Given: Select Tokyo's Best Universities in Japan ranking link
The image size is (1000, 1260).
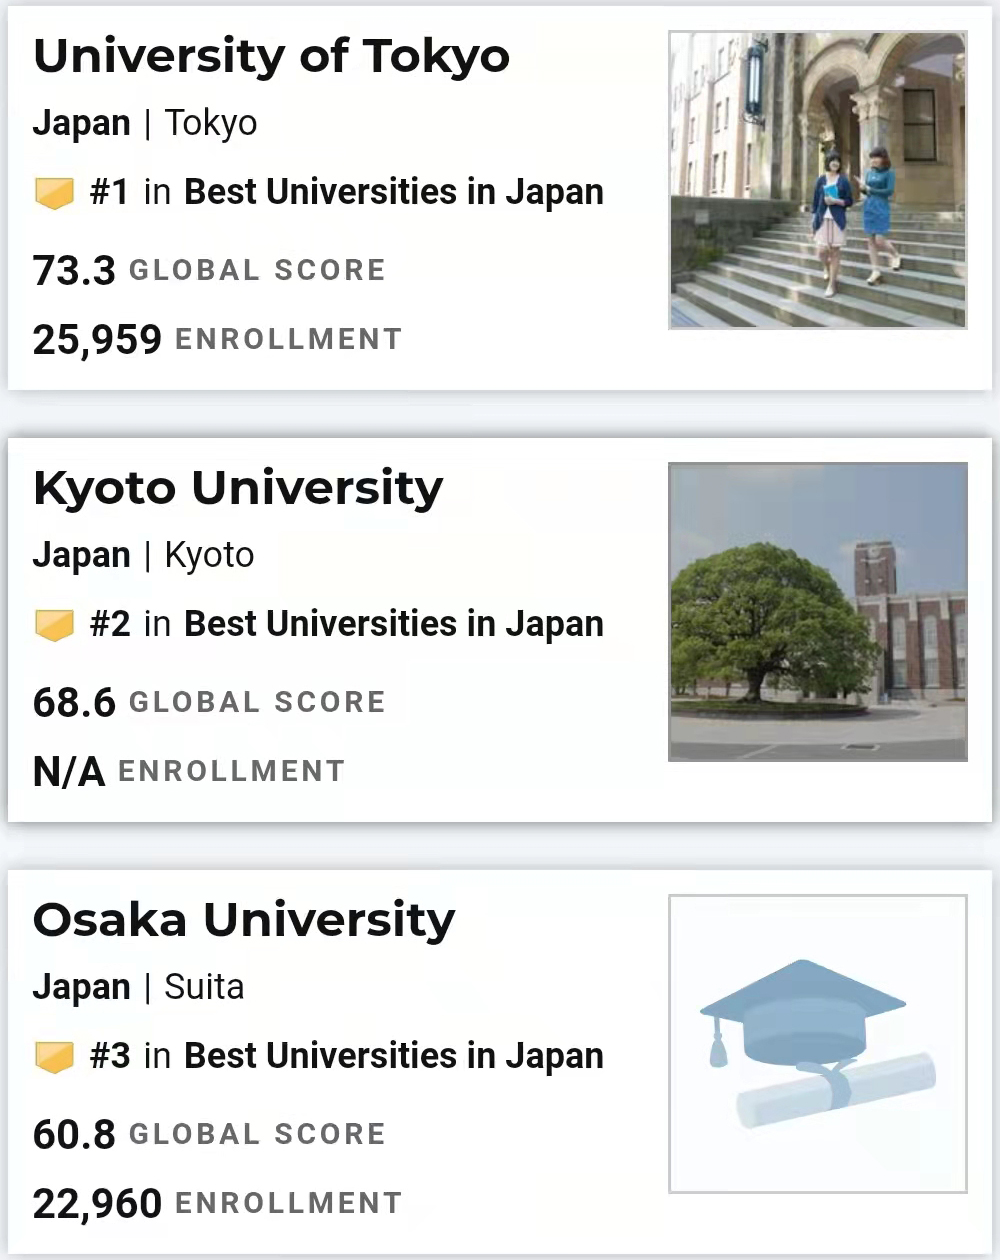Looking at the screenshot, I should (x=394, y=192).
